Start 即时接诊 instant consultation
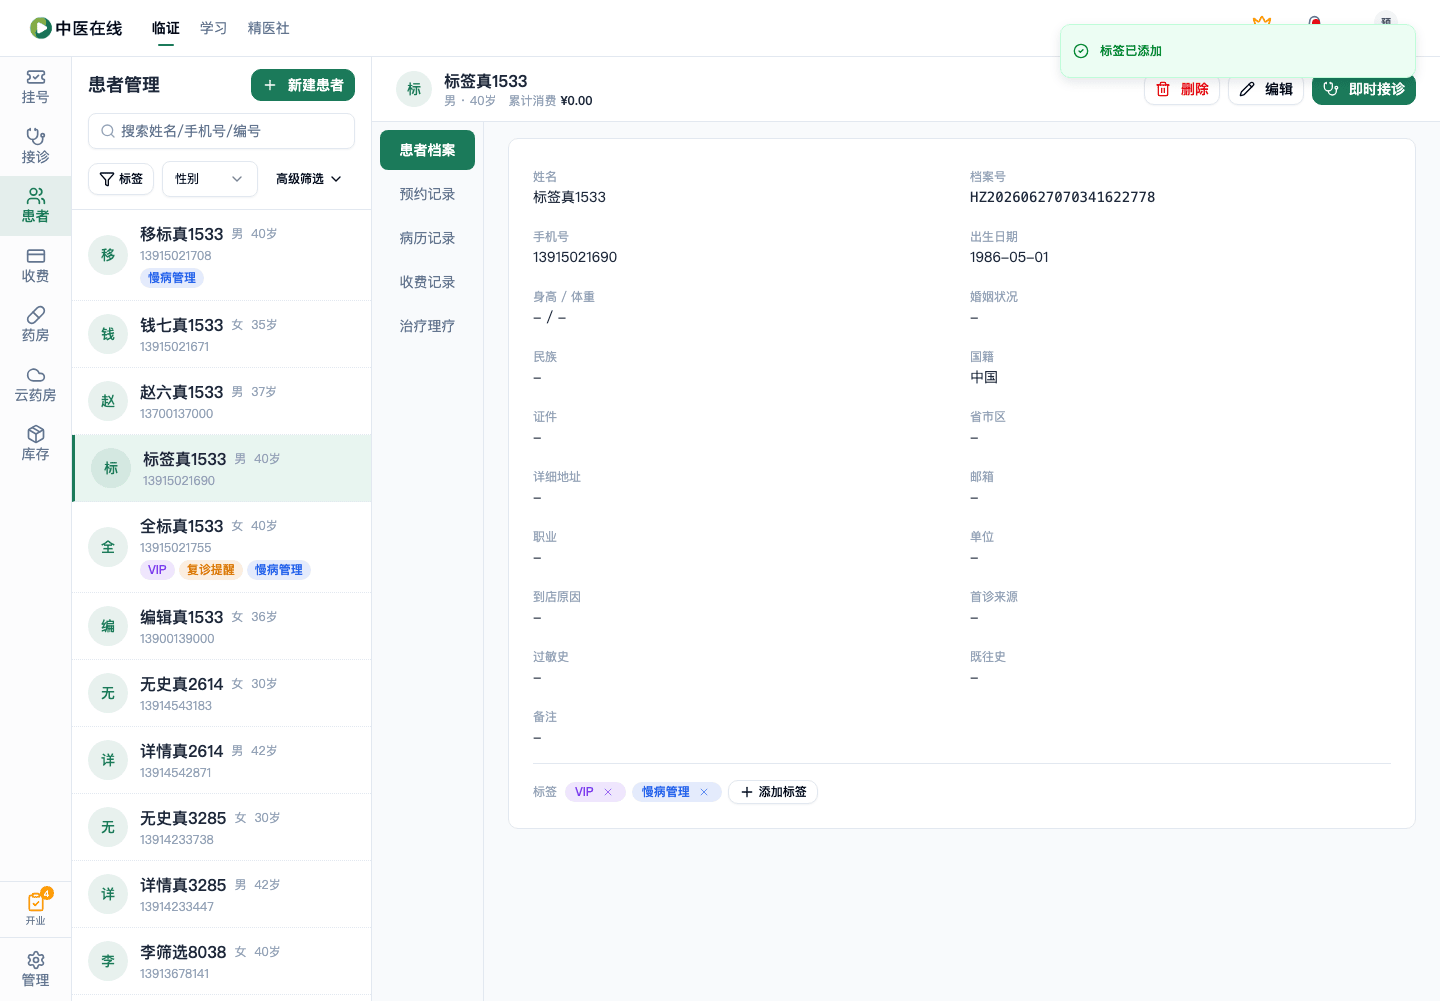Viewport: 1440px width, 1001px height. (1364, 89)
